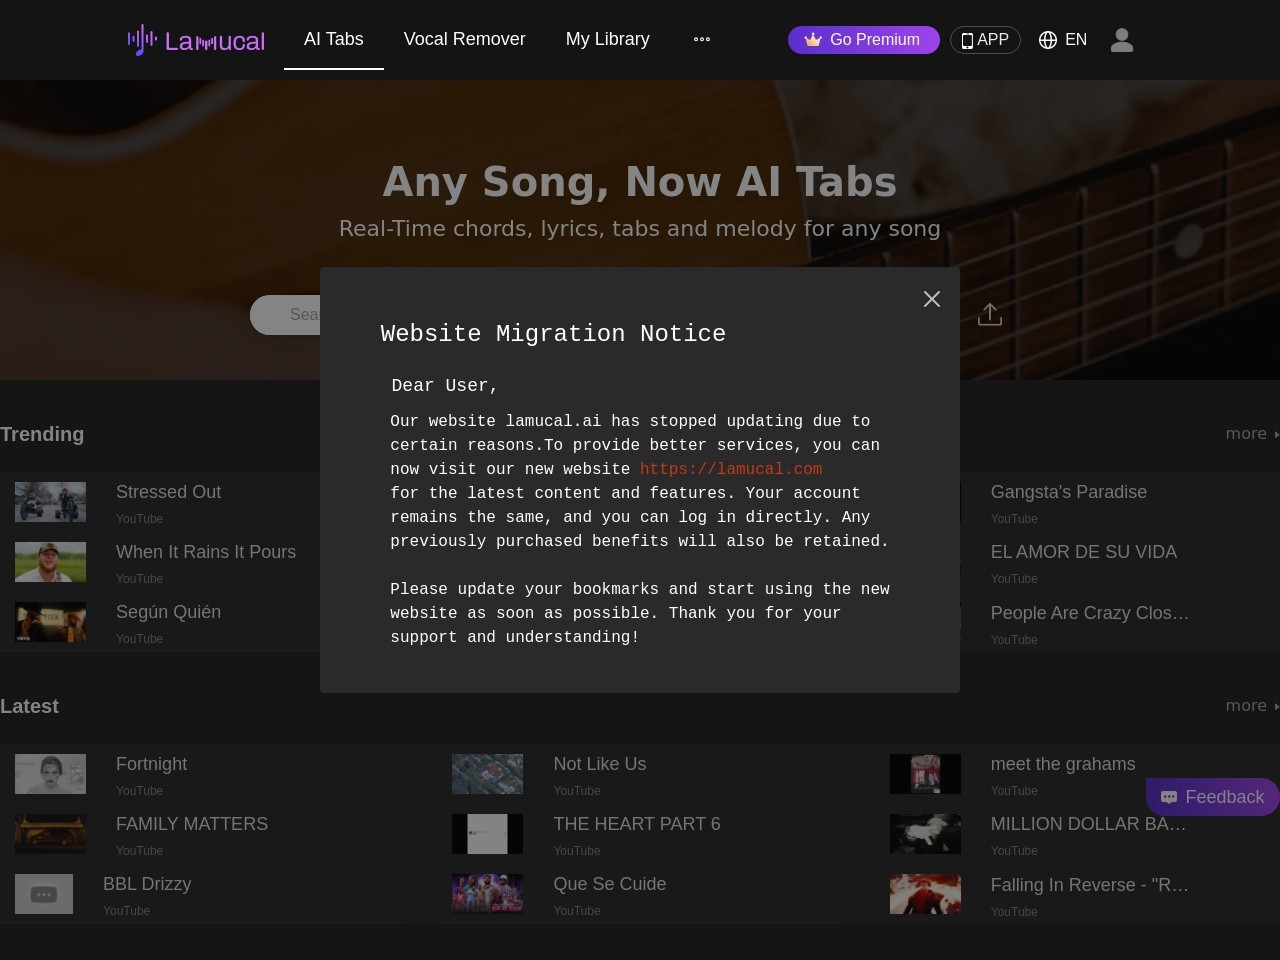
Task: Show more Trending songs
Action: (1252, 434)
